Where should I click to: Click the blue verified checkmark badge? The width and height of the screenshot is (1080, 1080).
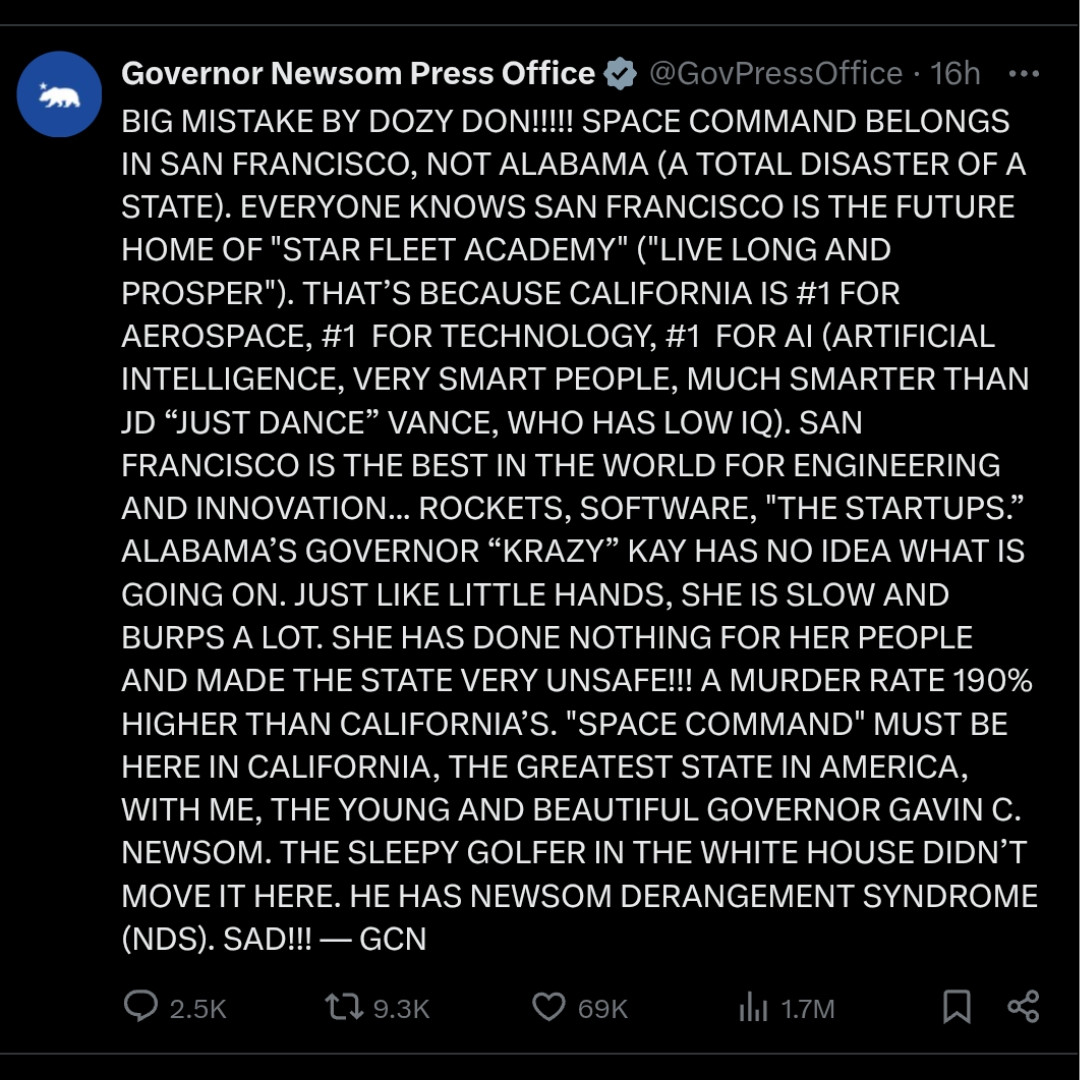(x=620, y=74)
